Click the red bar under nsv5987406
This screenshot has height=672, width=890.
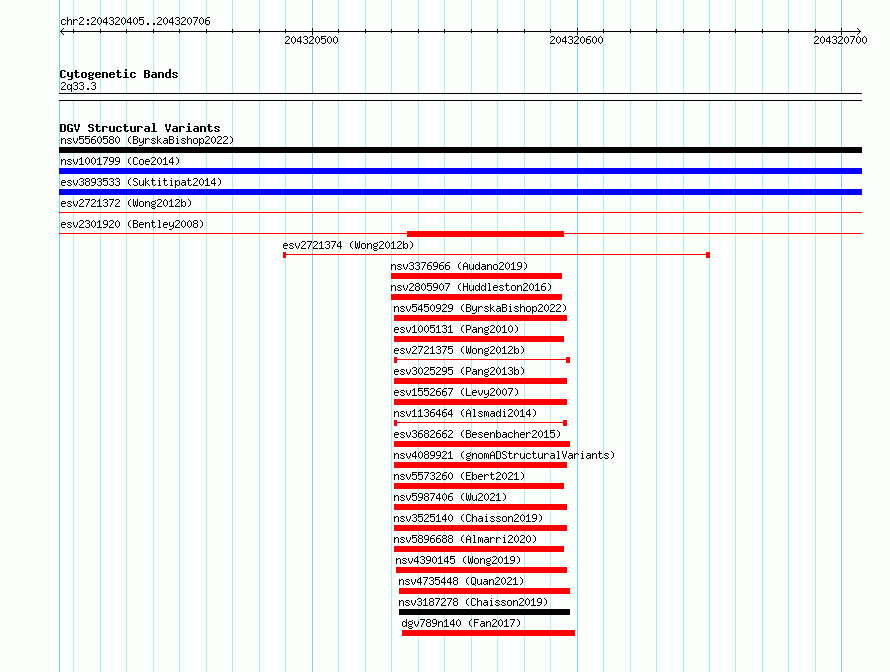pyautogui.click(x=480, y=507)
